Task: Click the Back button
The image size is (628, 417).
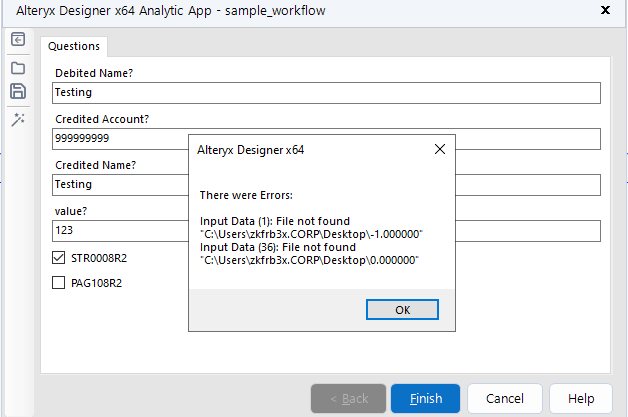Action: click(348, 398)
